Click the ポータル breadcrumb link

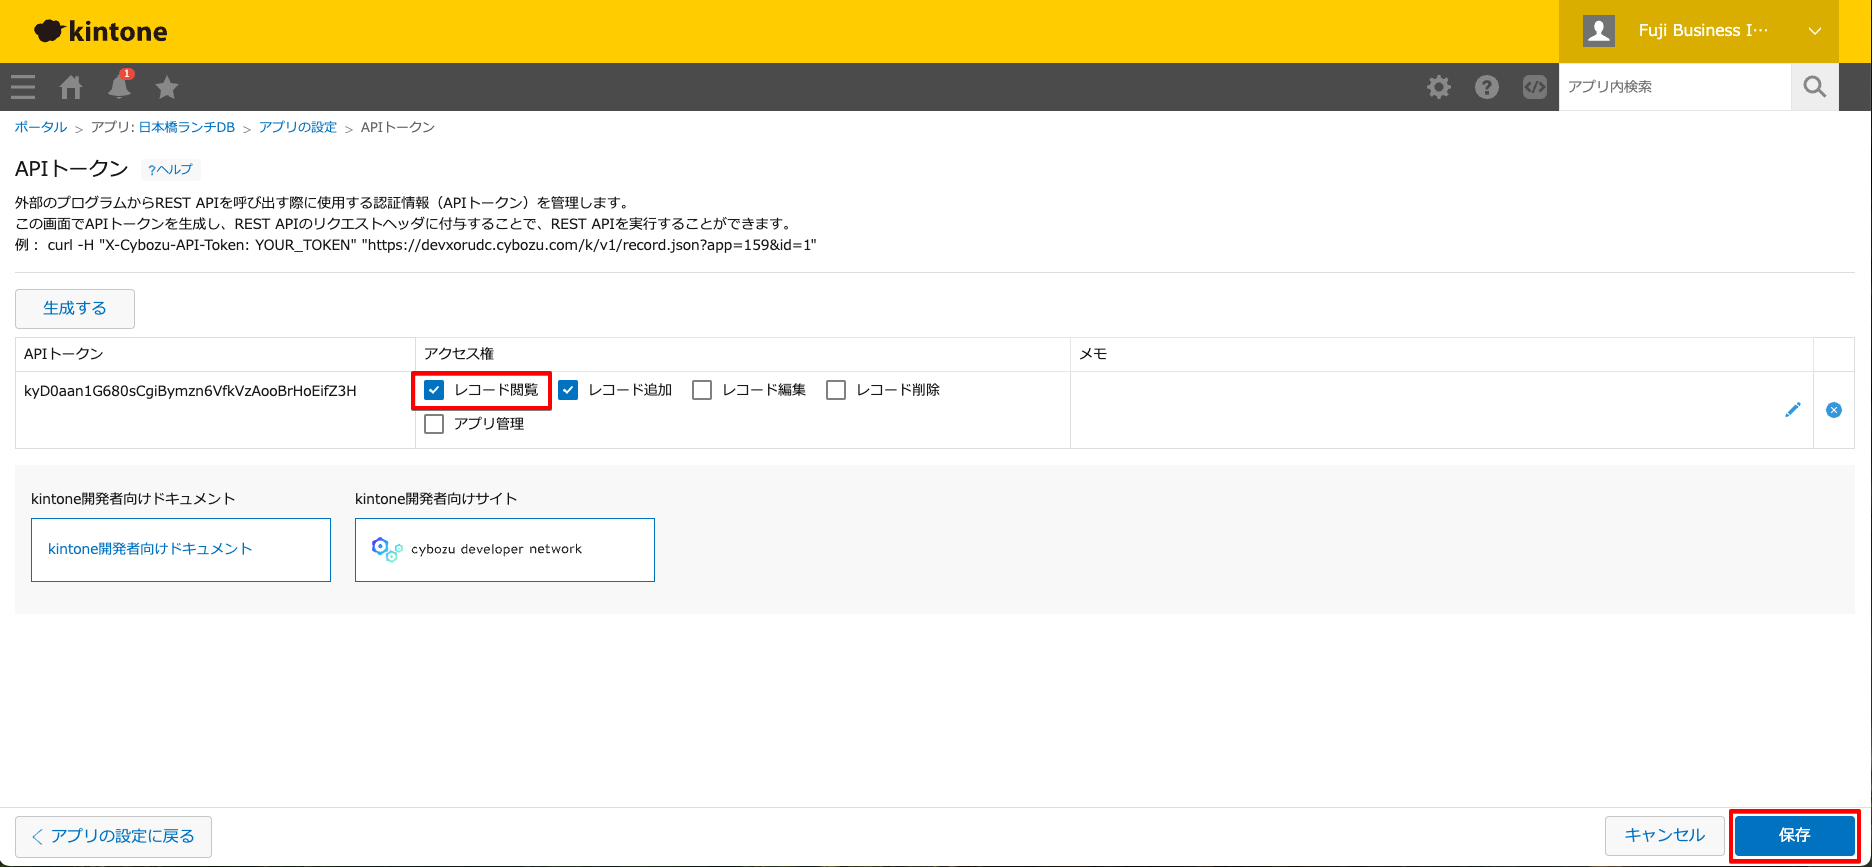click(x=41, y=127)
